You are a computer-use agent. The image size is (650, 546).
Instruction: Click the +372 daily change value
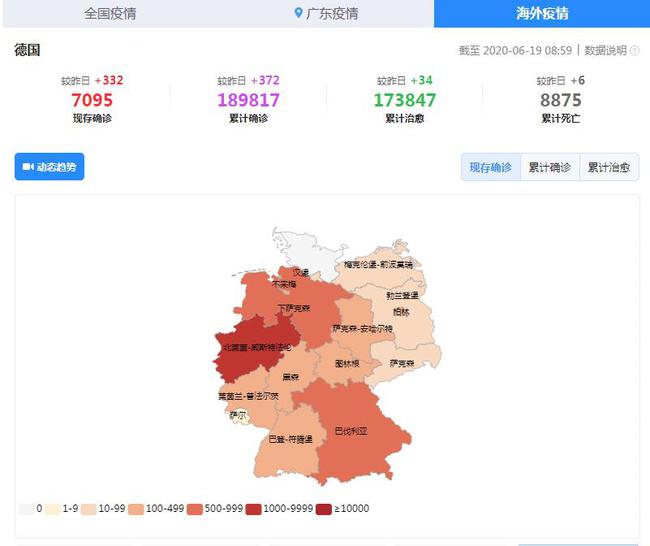(x=265, y=80)
